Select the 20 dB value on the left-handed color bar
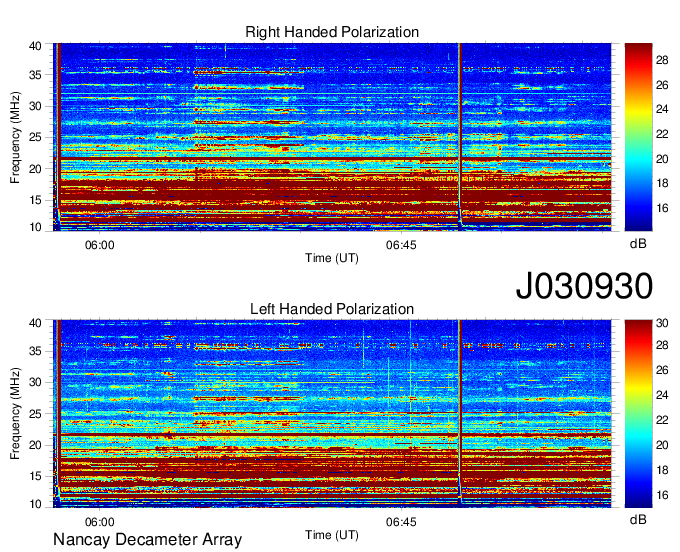The height and width of the screenshot is (552, 680). pyautogui.click(x=662, y=445)
